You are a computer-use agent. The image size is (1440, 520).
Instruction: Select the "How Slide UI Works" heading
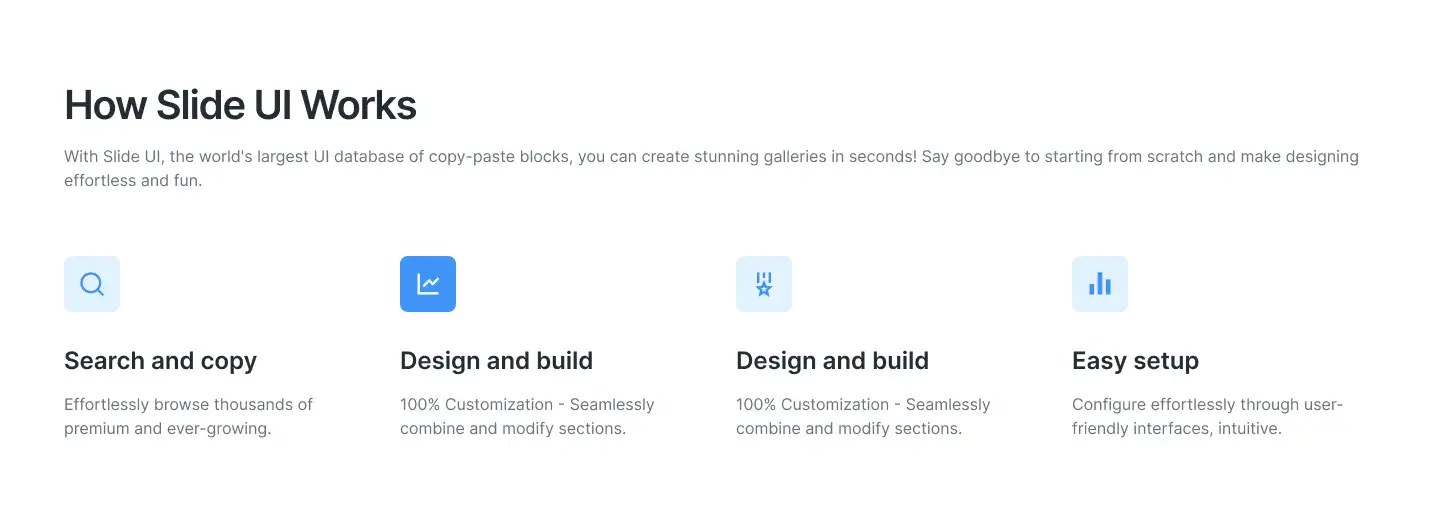240,105
